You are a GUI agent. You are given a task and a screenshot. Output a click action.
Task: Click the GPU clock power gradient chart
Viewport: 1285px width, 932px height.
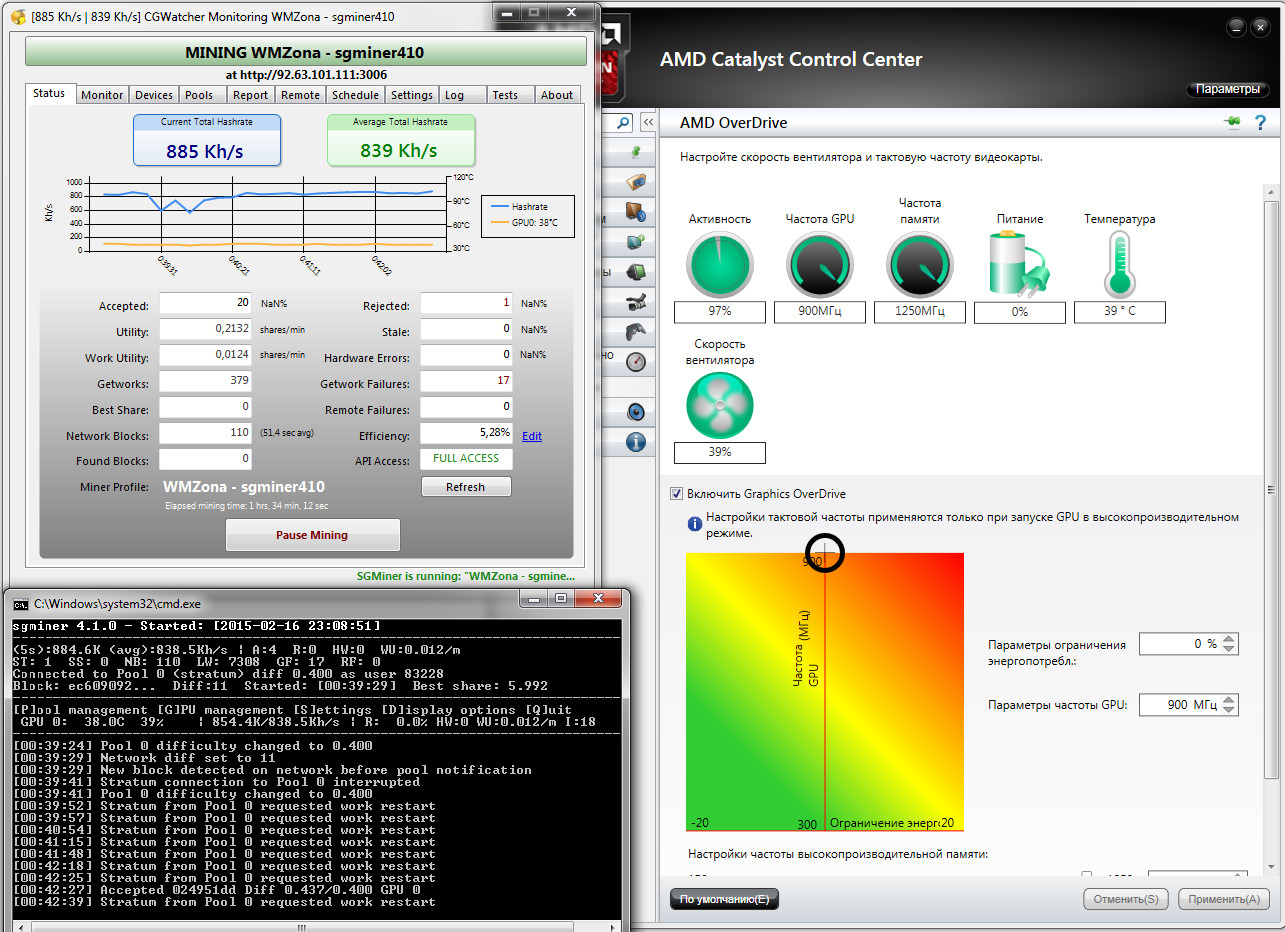(825, 692)
